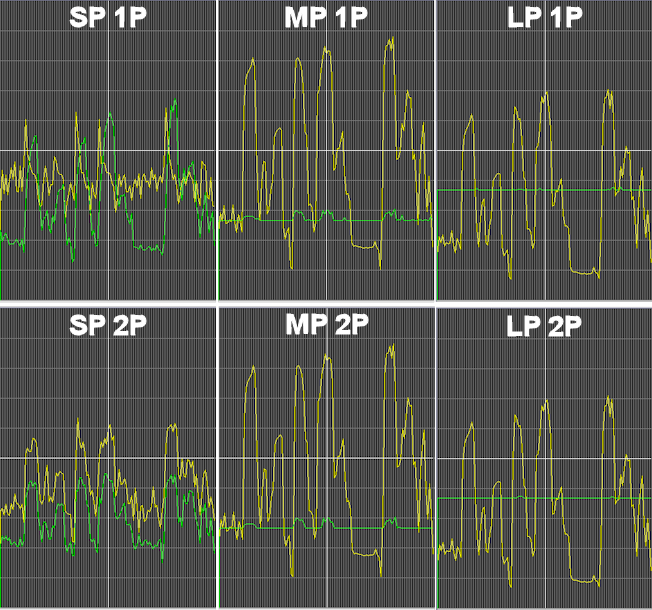The height and width of the screenshot is (610, 652).
Task: Select the MP 1P waveform panel
Action: click(x=326, y=150)
